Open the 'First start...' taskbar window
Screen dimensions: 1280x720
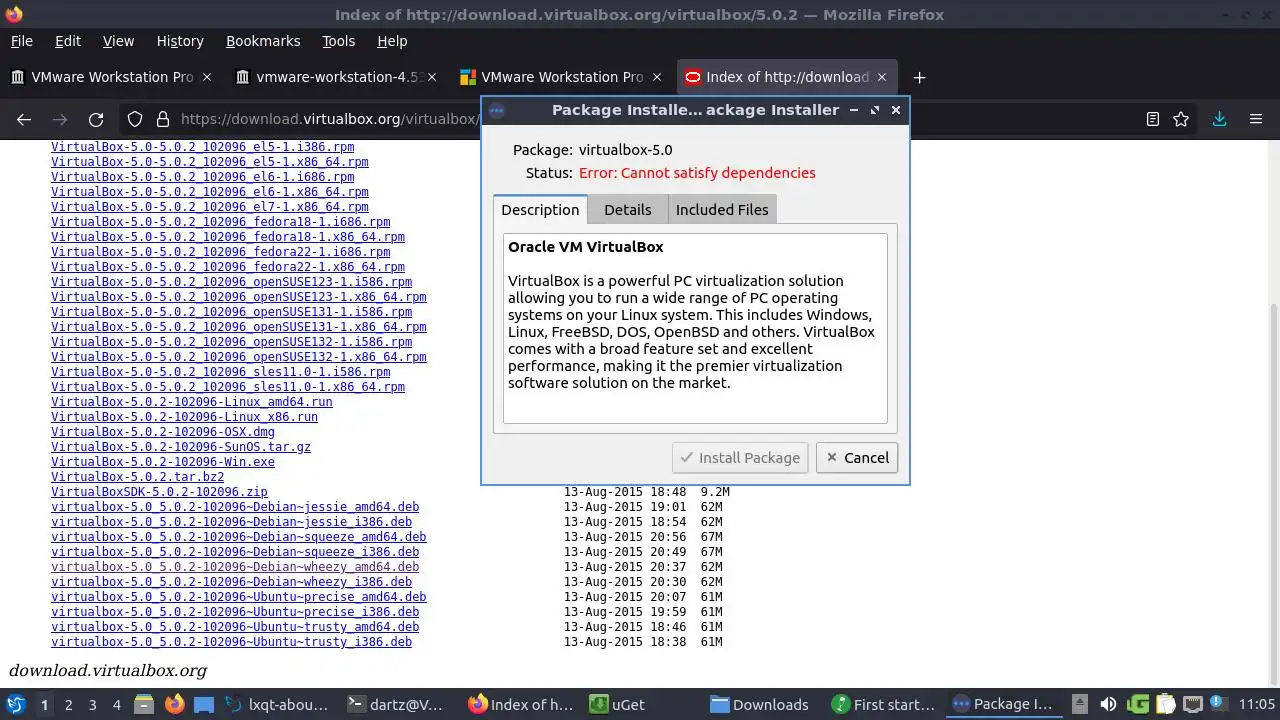click(x=884, y=705)
